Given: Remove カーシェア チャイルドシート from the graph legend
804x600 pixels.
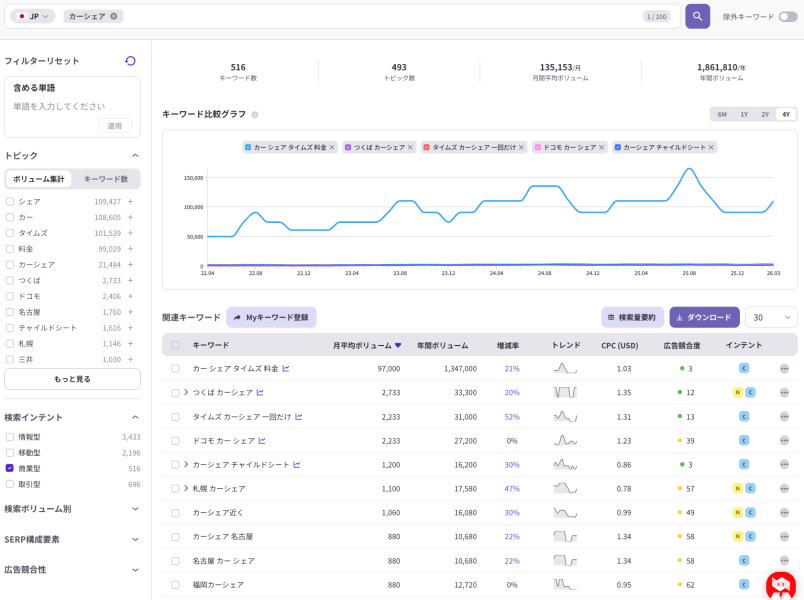Looking at the screenshot, I should 711,148.
